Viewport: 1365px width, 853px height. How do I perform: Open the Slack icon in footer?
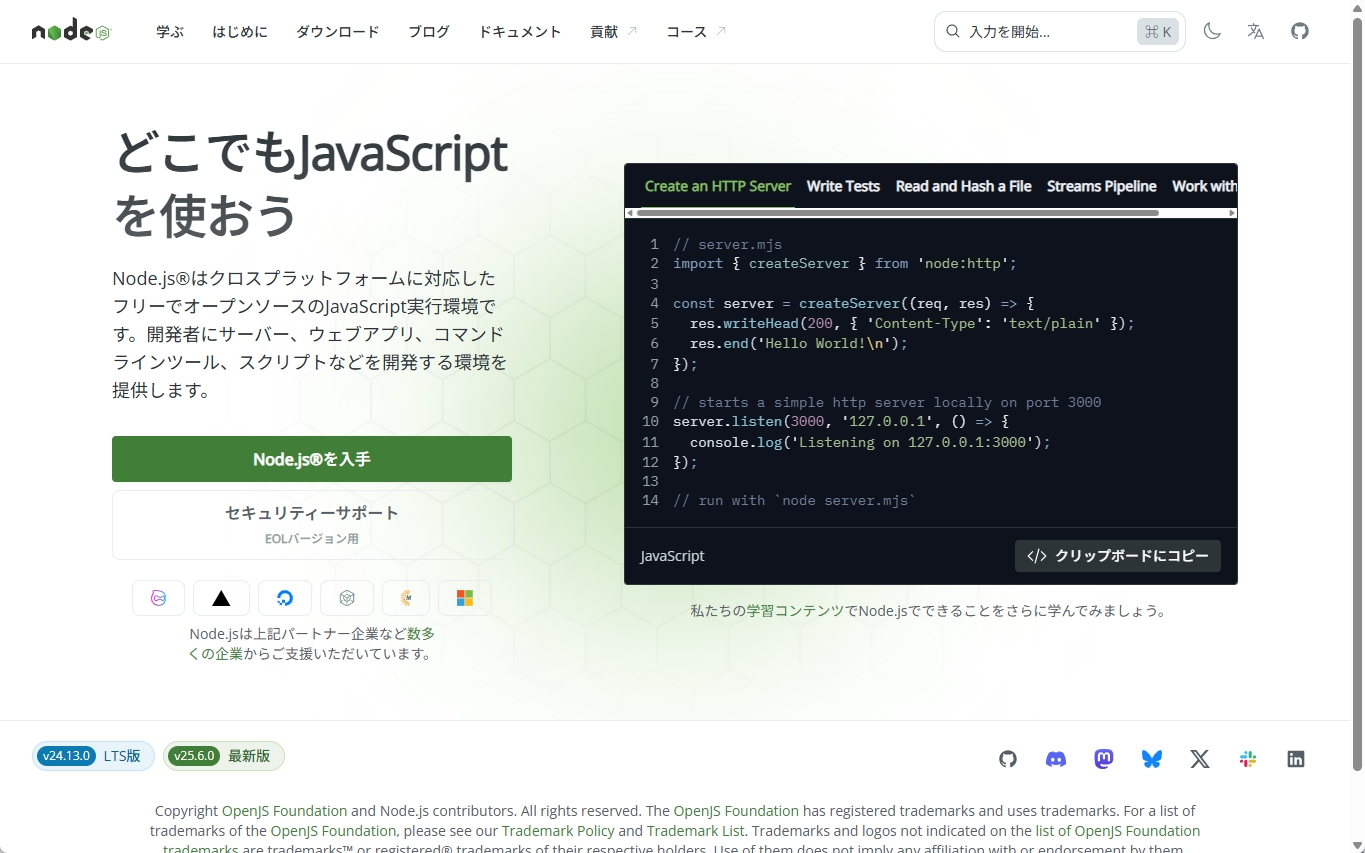point(1247,758)
